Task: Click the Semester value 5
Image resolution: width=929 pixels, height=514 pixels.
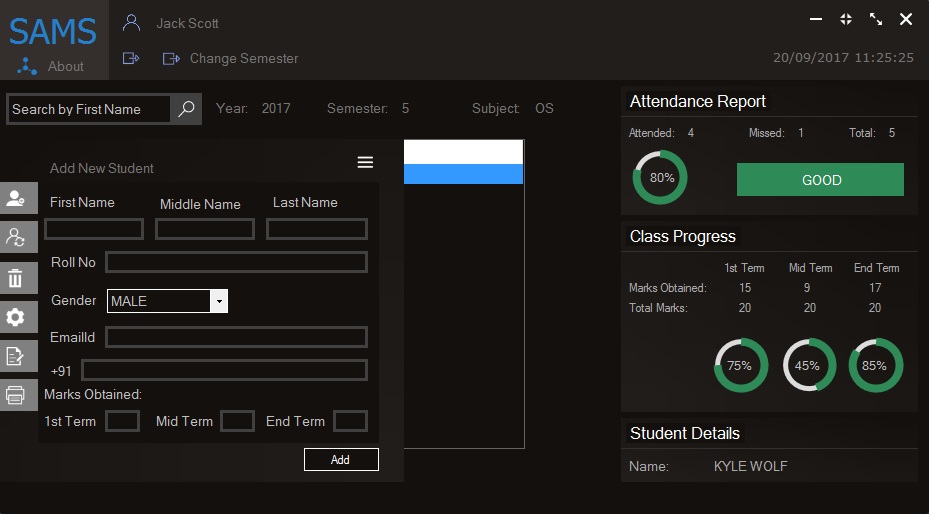Action: [x=405, y=108]
